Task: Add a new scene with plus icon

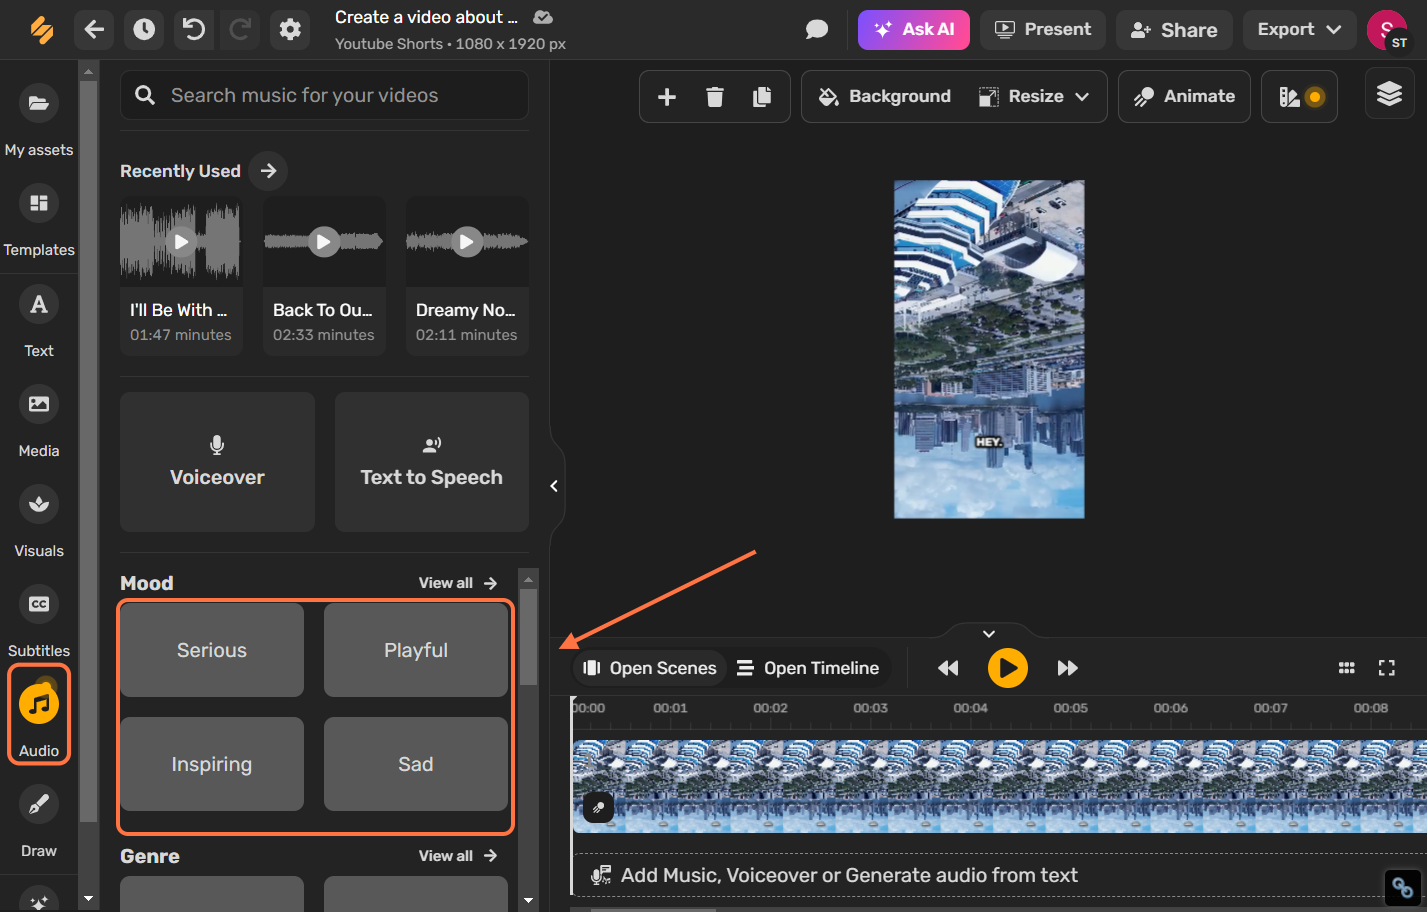Action: point(667,97)
